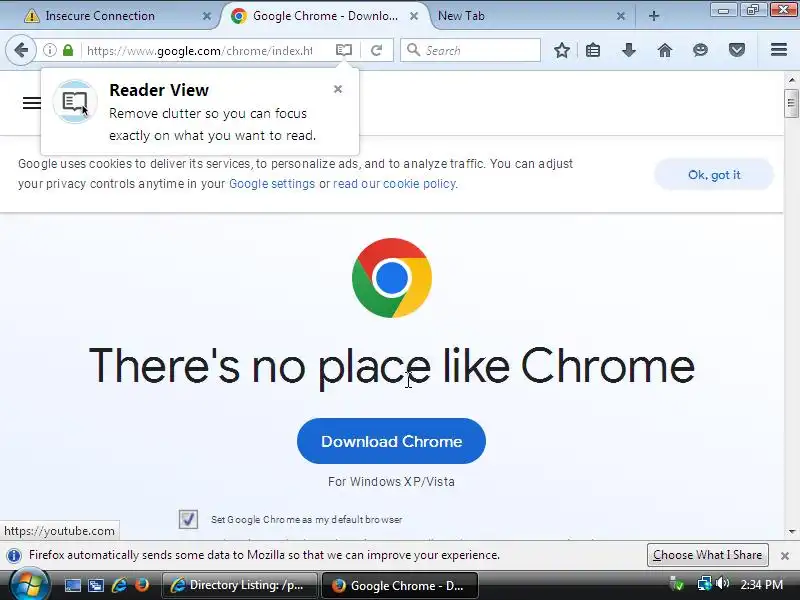The image size is (800, 600).
Task: Click the Pocket save icon
Action: (x=737, y=50)
